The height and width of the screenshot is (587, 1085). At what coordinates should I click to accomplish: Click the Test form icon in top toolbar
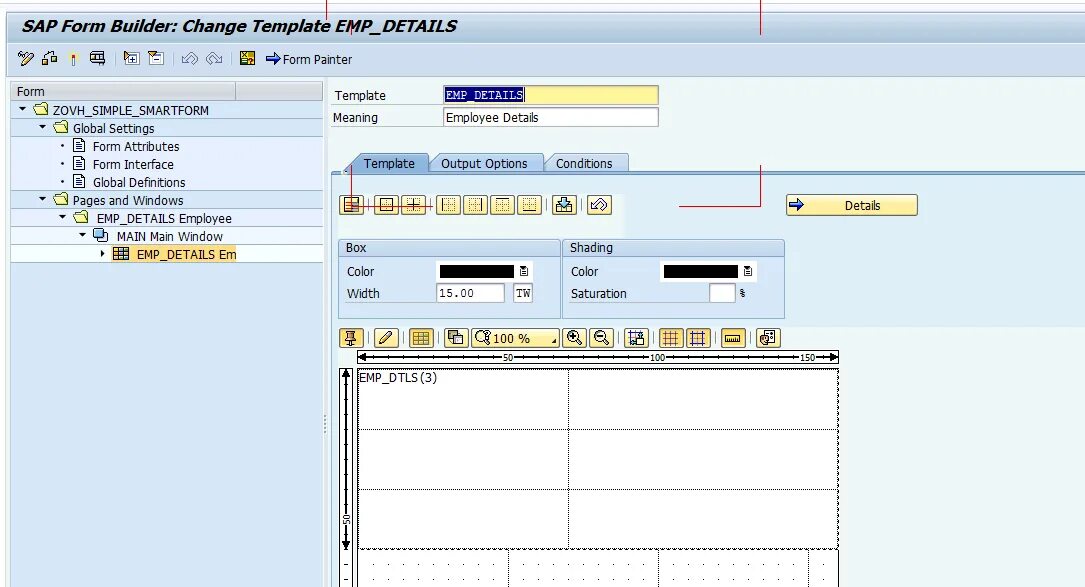tap(98, 59)
